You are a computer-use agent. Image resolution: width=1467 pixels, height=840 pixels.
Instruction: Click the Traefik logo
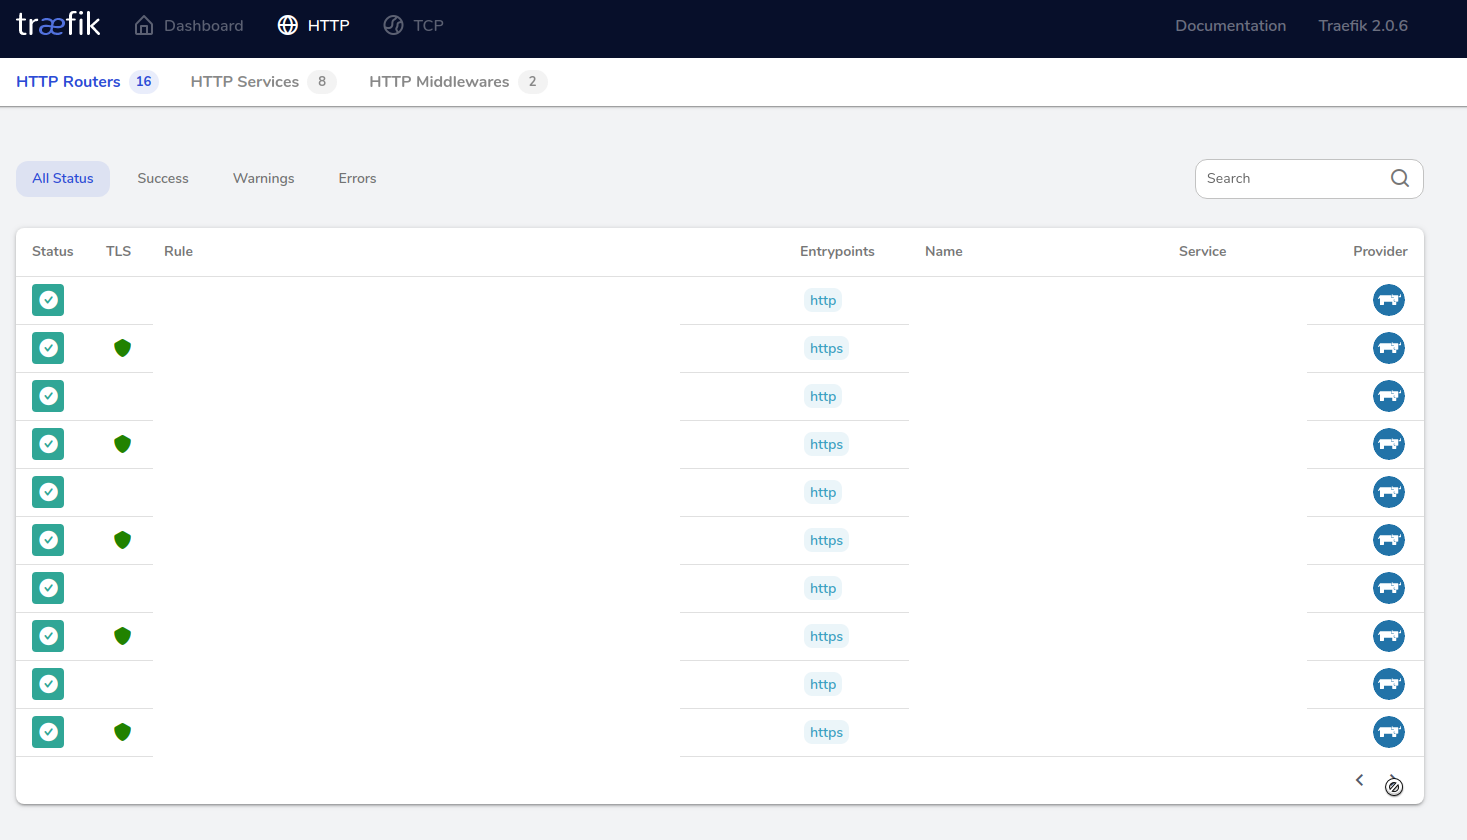pos(58,24)
